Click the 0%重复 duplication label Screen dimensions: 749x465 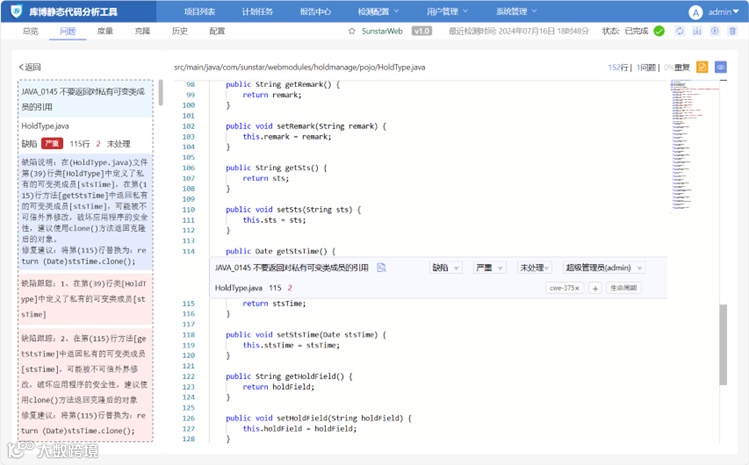(x=677, y=67)
